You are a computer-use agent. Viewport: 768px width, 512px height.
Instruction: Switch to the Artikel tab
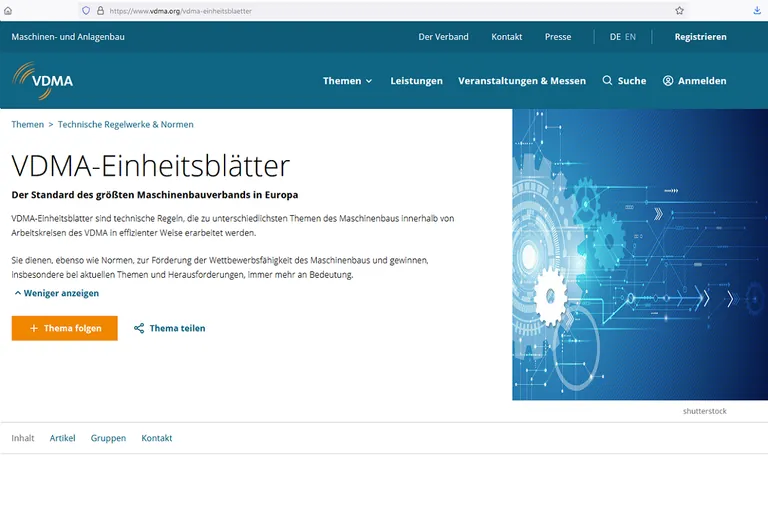coord(62,438)
